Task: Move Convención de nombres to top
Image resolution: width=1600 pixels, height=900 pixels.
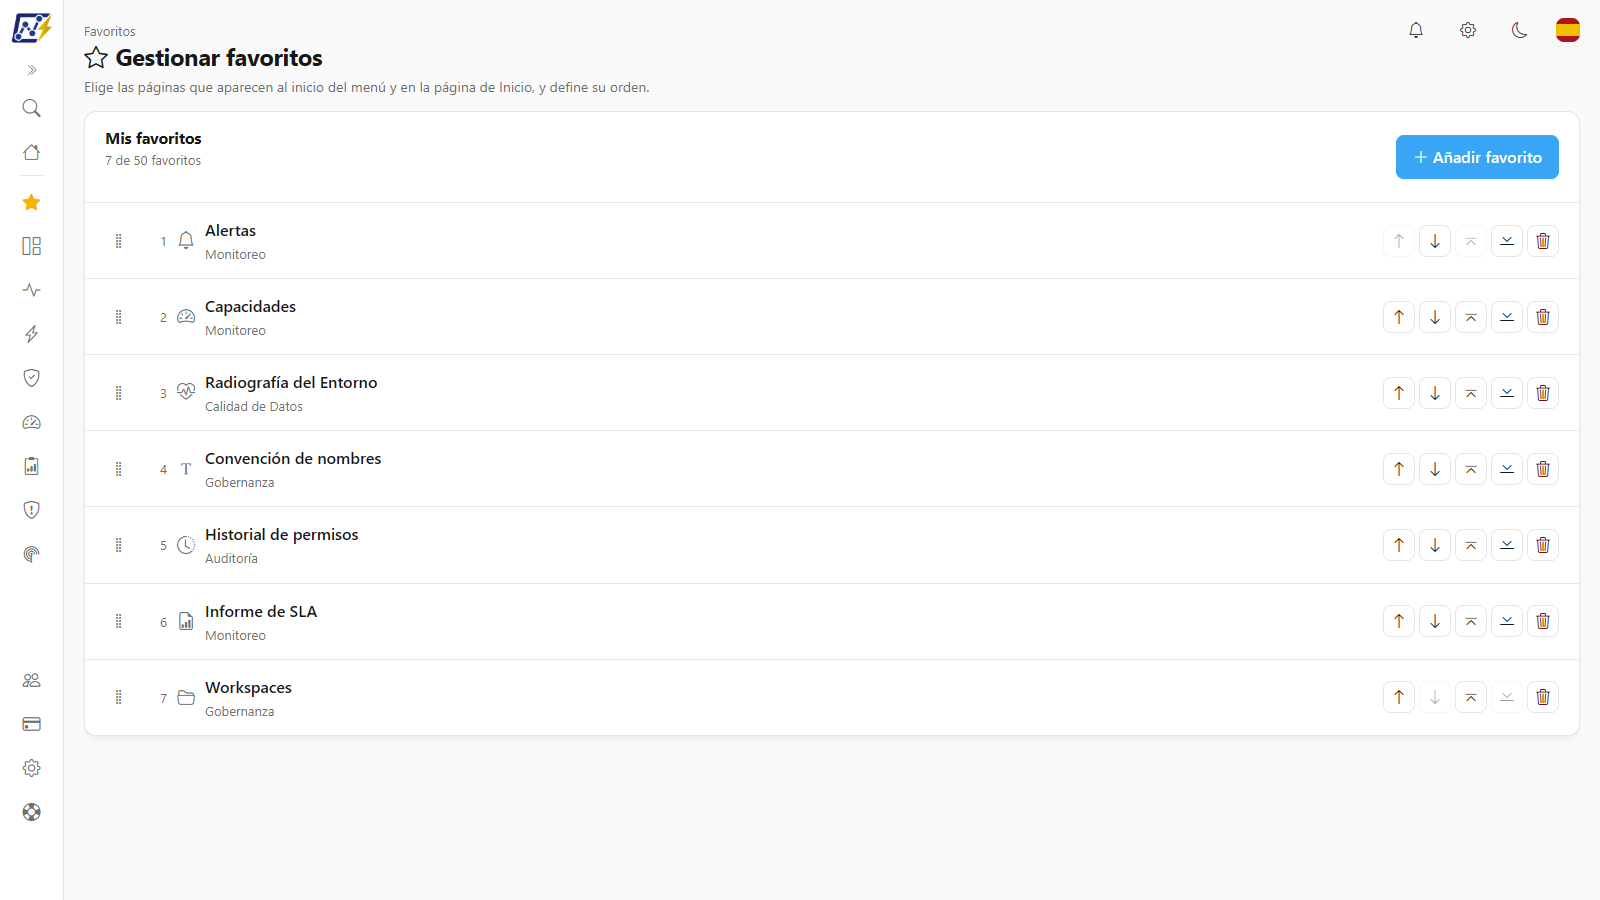Action: (x=1471, y=469)
